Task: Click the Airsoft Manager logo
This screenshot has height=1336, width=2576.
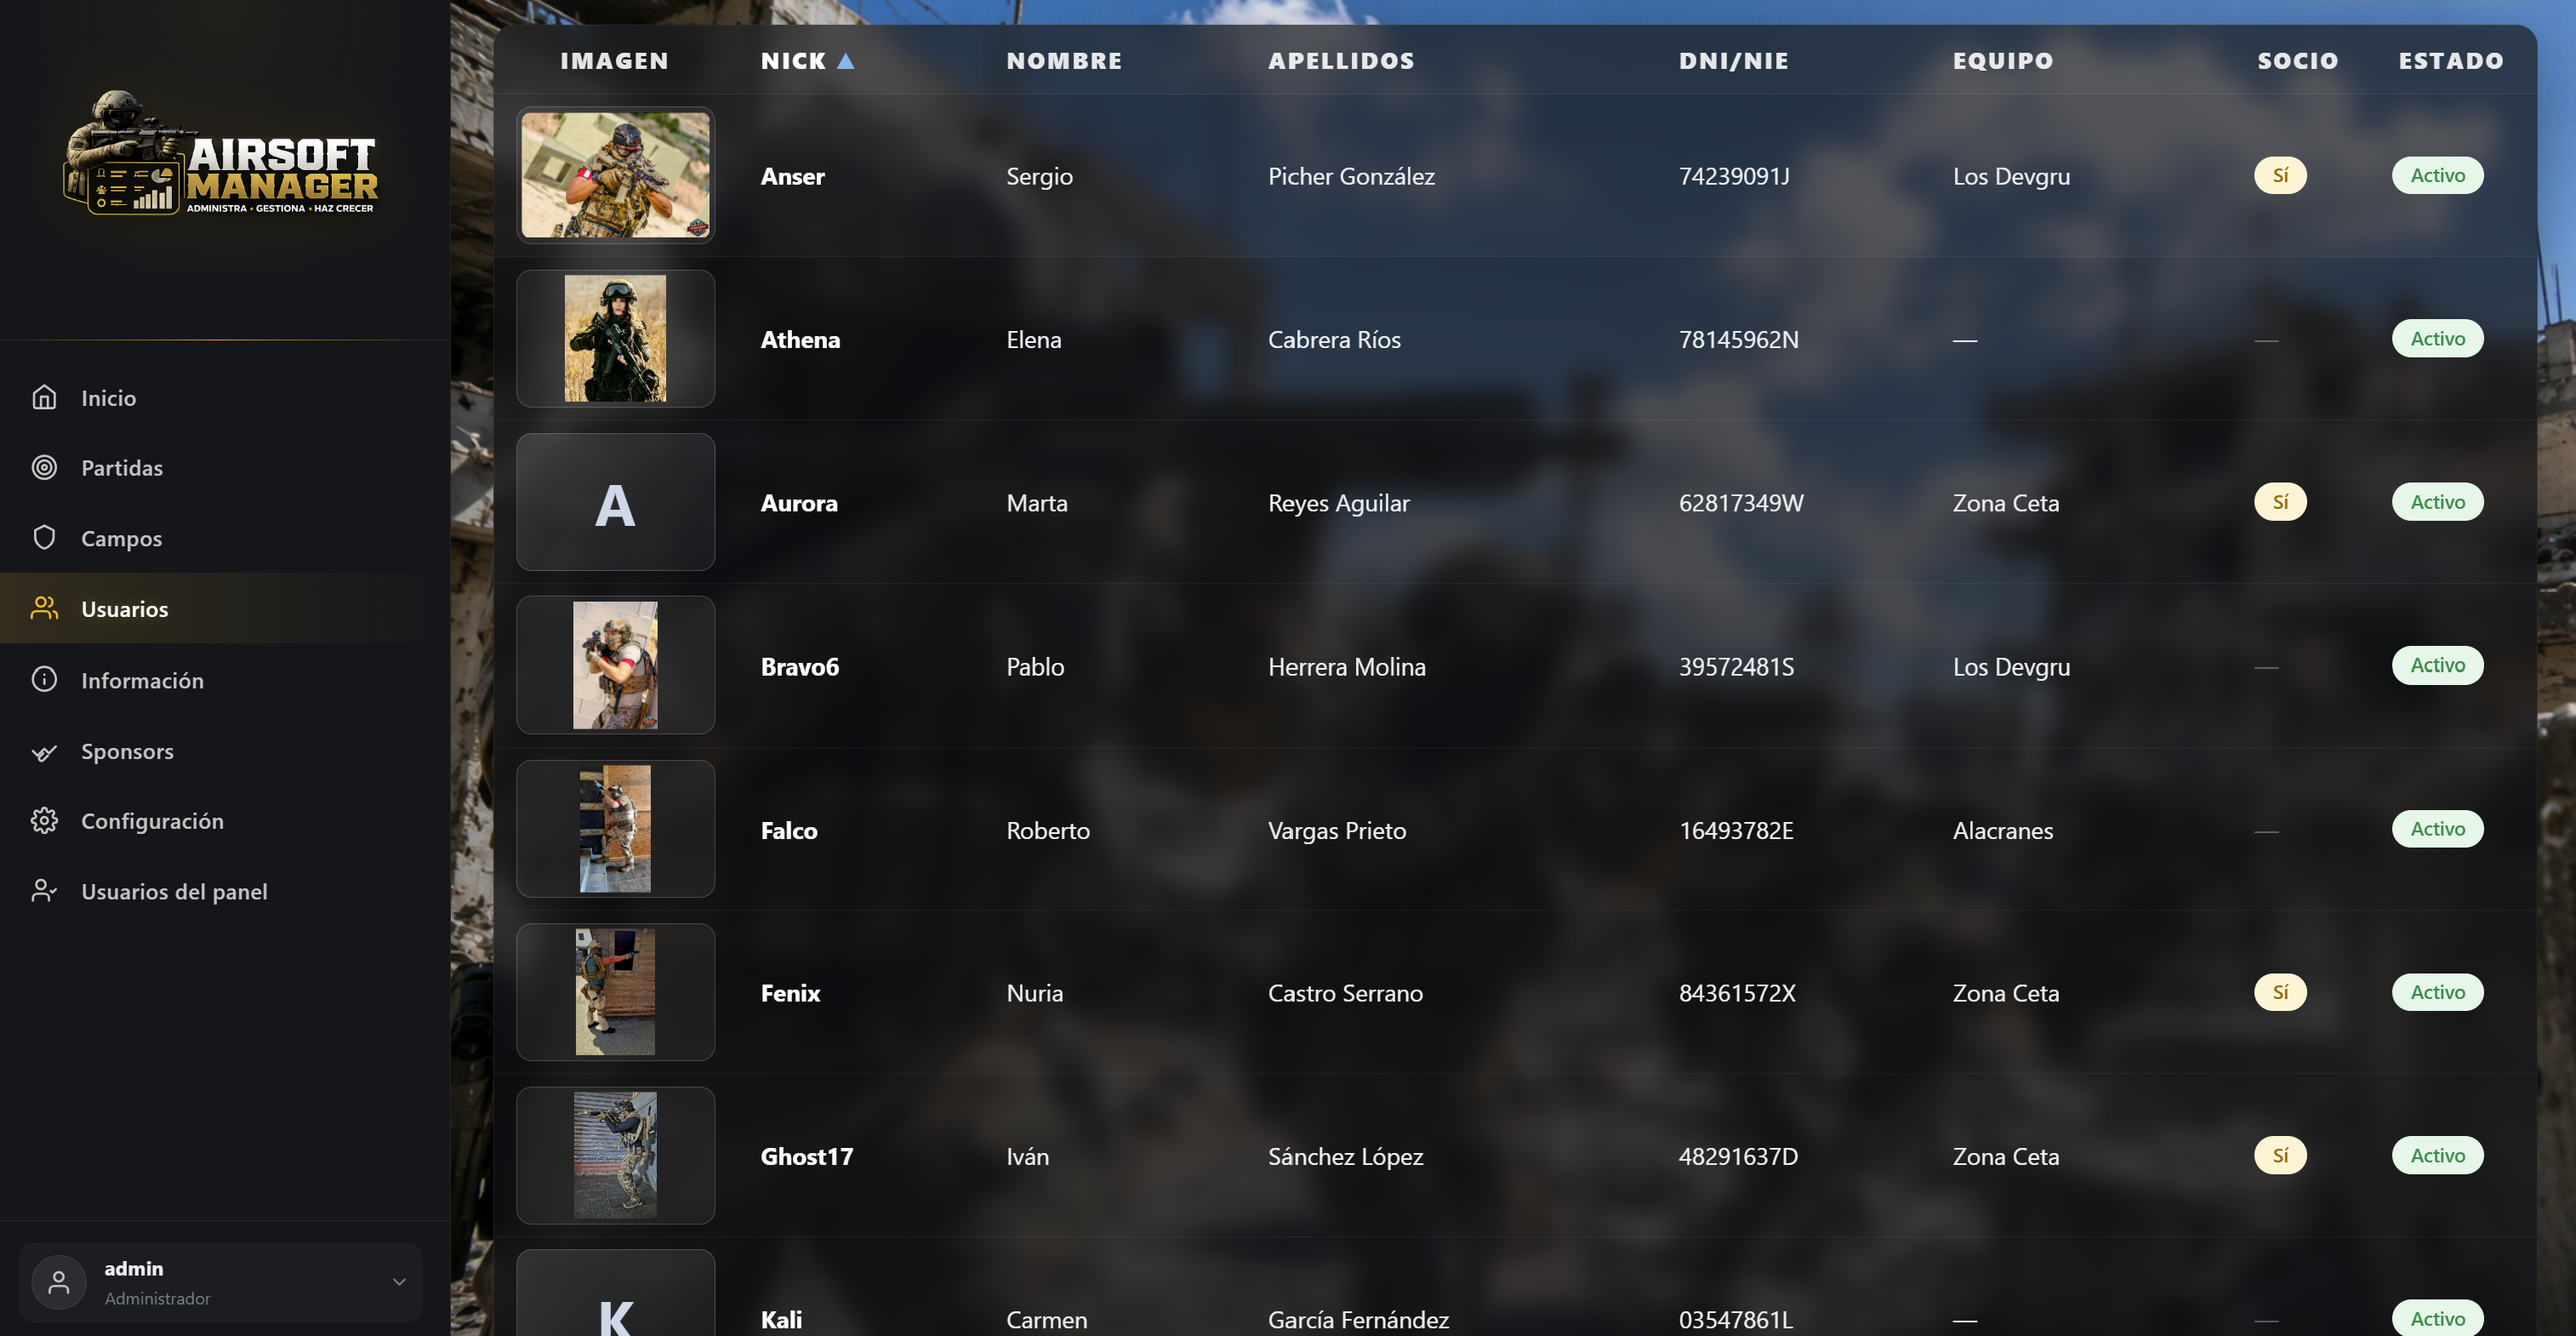Action: tap(220, 152)
